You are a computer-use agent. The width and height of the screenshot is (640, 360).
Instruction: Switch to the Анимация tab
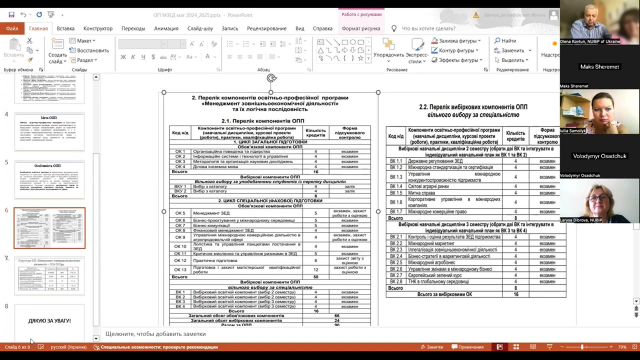click(x=166, y=29)
